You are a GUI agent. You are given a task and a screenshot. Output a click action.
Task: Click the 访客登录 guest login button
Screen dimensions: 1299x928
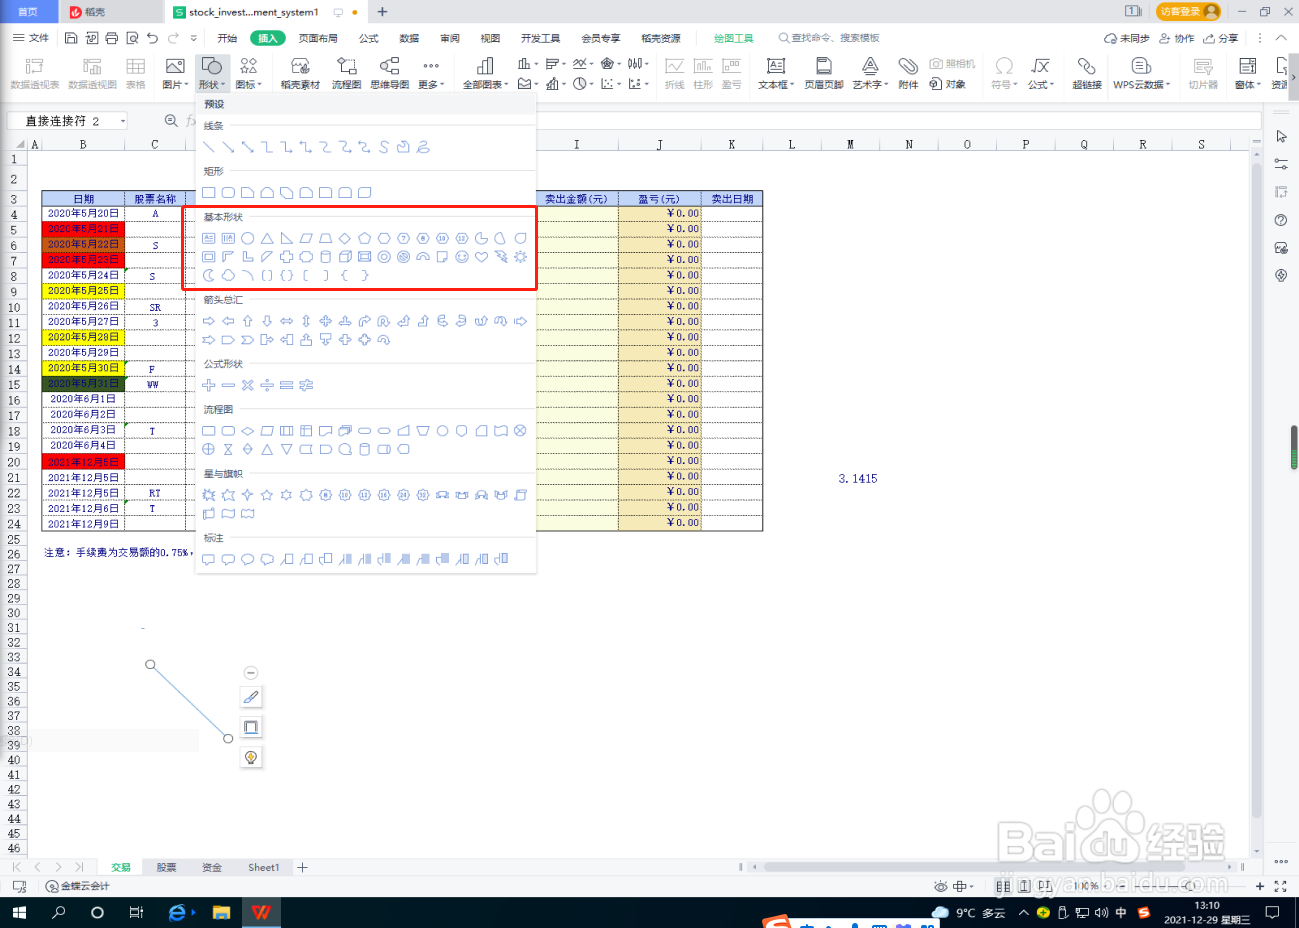click(x=1188, y=11)
